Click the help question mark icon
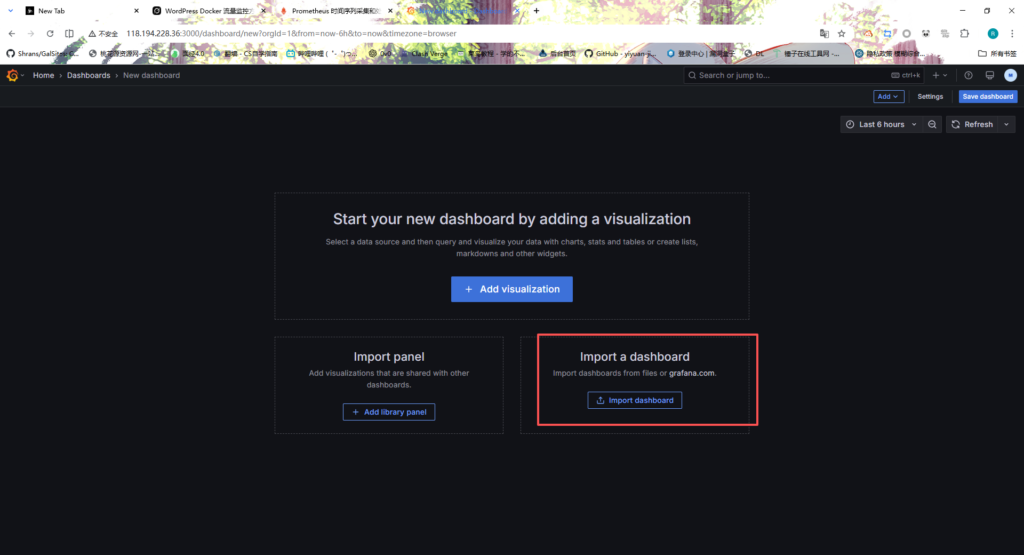Image resolution: width=1024 pixels, height=555 pixels. pyautogui.click(x=968, y=75)
